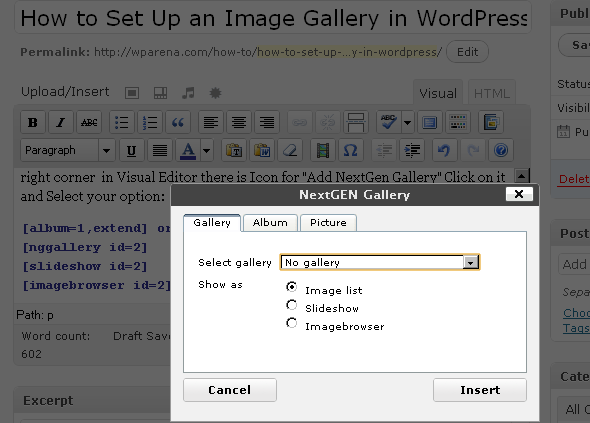The height and width of the screenshot is (423, 590).
Task: Apply blockquote formatting
Action: [178, 122]
